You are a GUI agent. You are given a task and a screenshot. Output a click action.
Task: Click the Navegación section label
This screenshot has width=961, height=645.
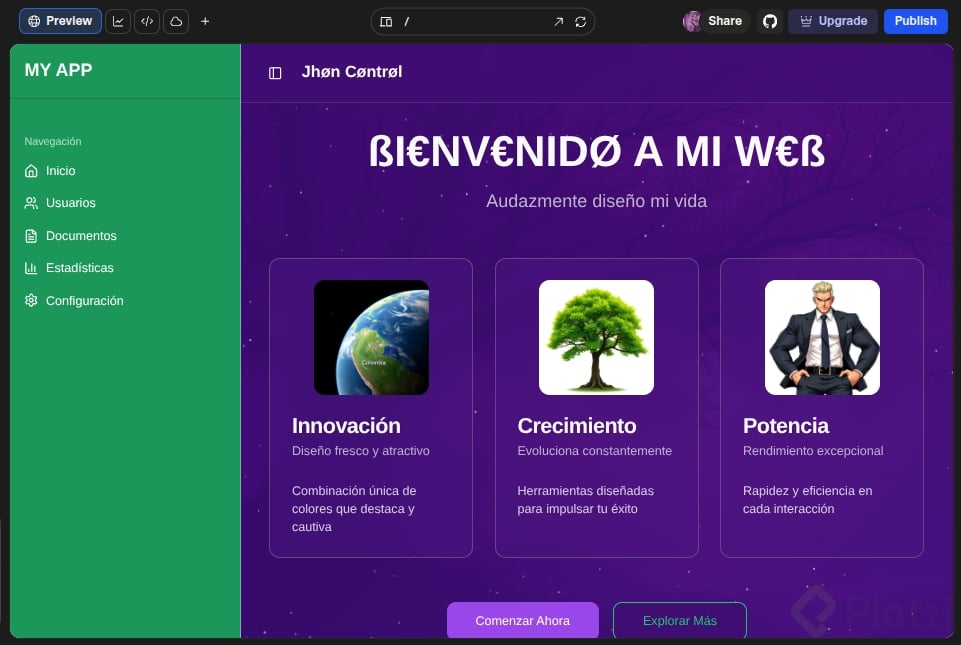[53, 142]
